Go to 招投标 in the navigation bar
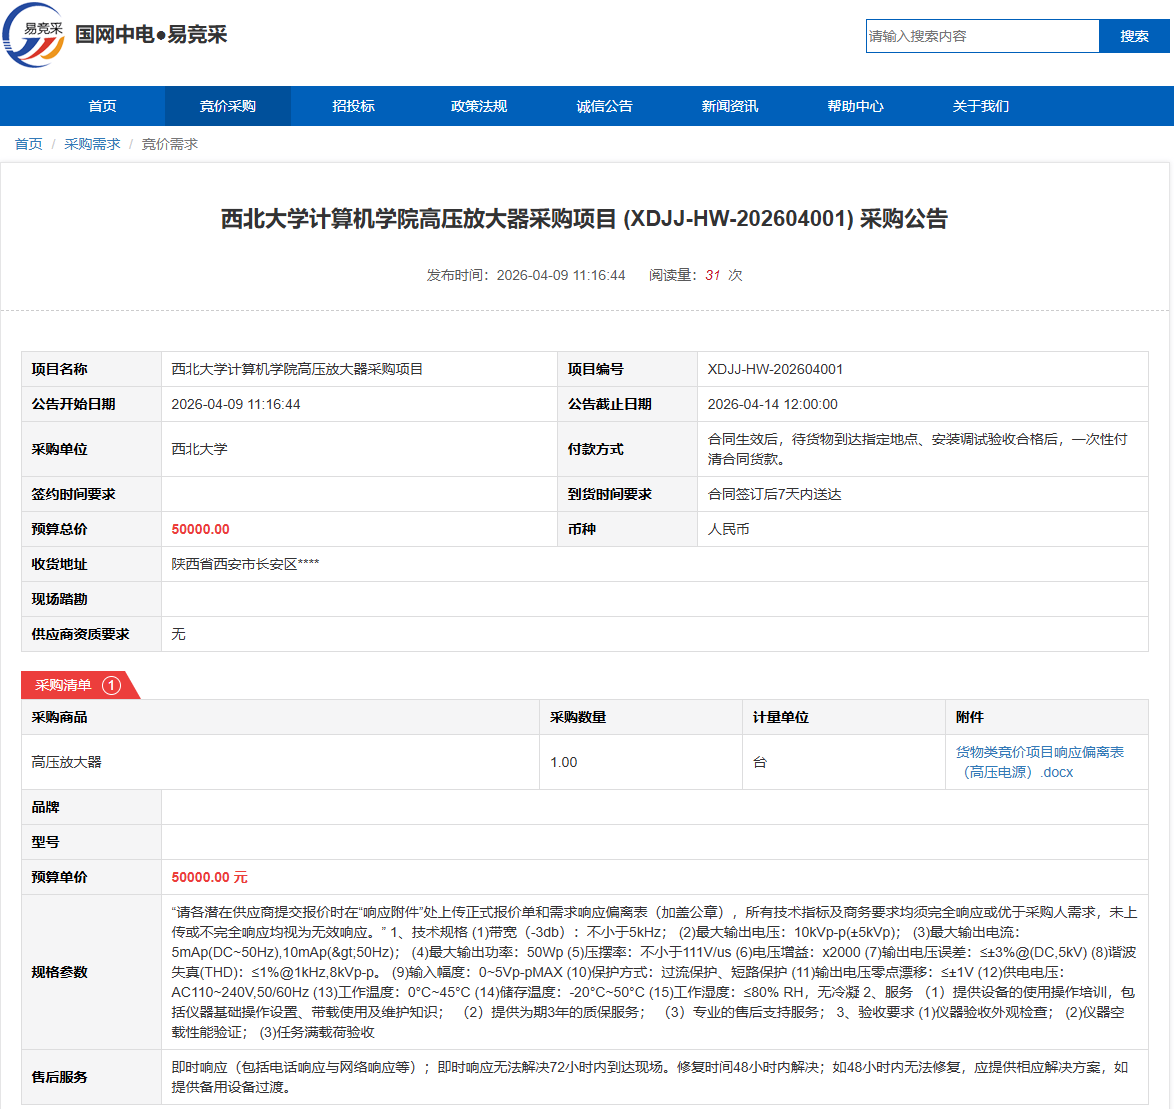Image resolution: width=1174 pixels, height=1109 pixels. pyautogui.click(x=353, y=106)
